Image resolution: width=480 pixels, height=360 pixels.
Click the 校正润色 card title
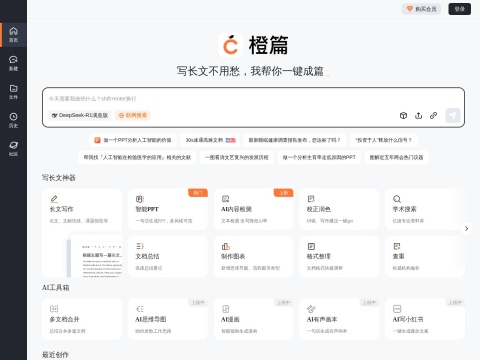(319, 209)
